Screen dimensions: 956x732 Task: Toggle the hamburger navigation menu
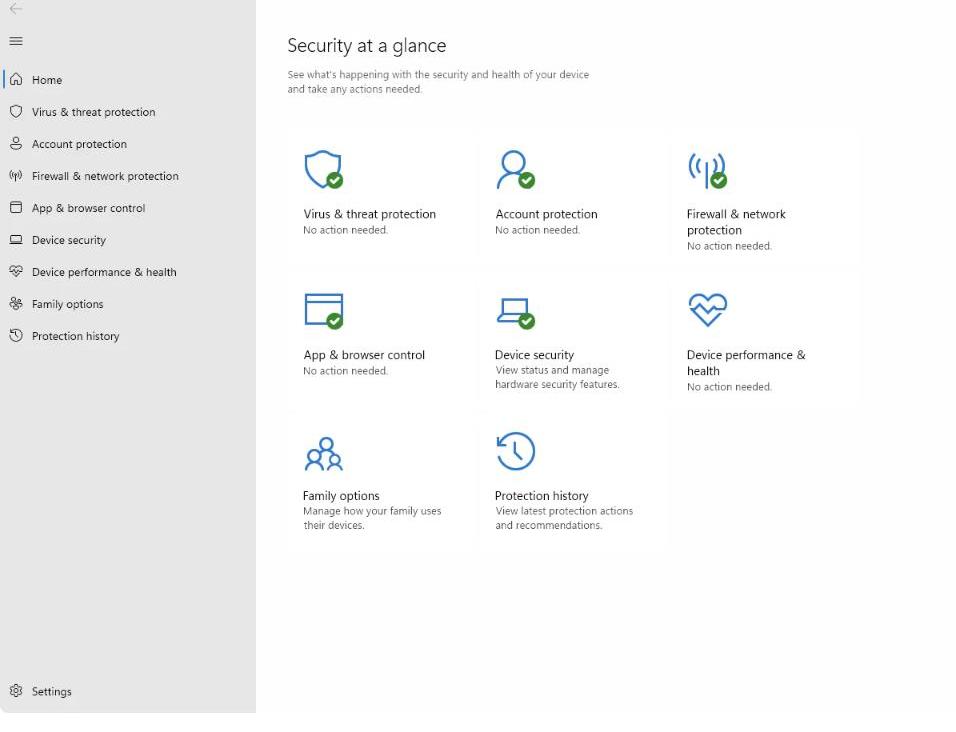tap(16, 41)
